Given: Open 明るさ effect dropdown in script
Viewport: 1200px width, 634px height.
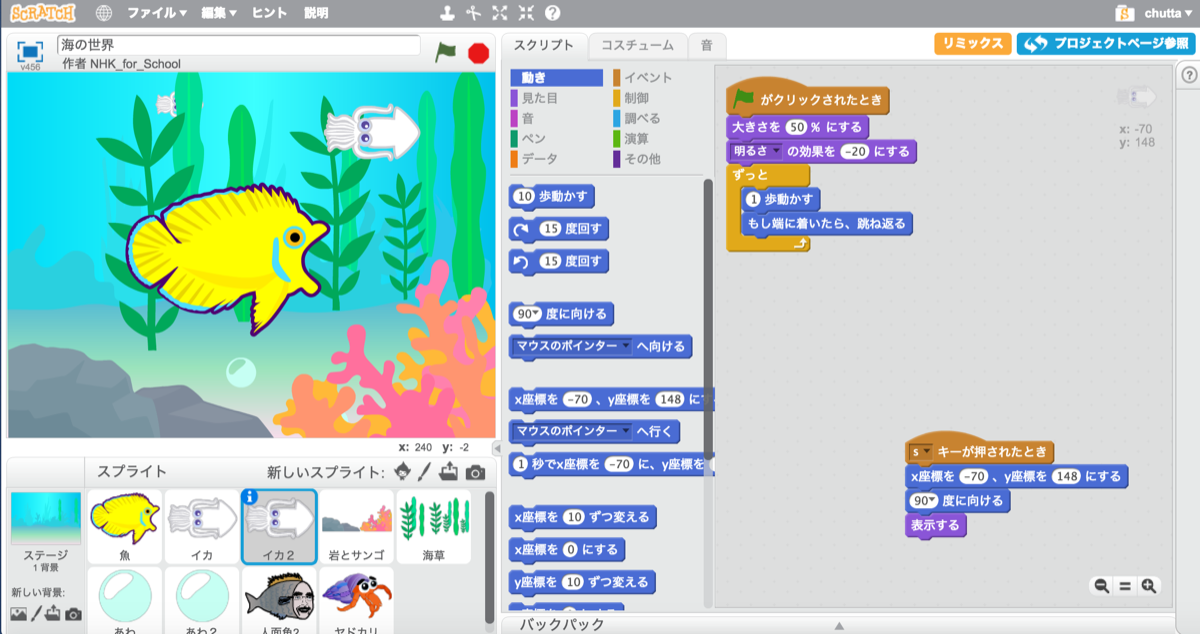Looking at the screenshot, I should coord(776,151).
